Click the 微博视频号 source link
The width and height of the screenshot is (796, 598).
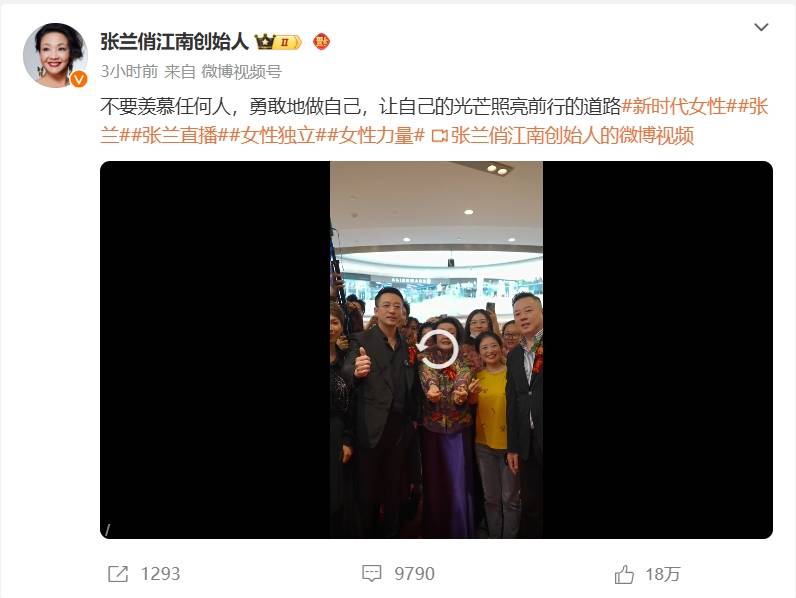point(241,72)
